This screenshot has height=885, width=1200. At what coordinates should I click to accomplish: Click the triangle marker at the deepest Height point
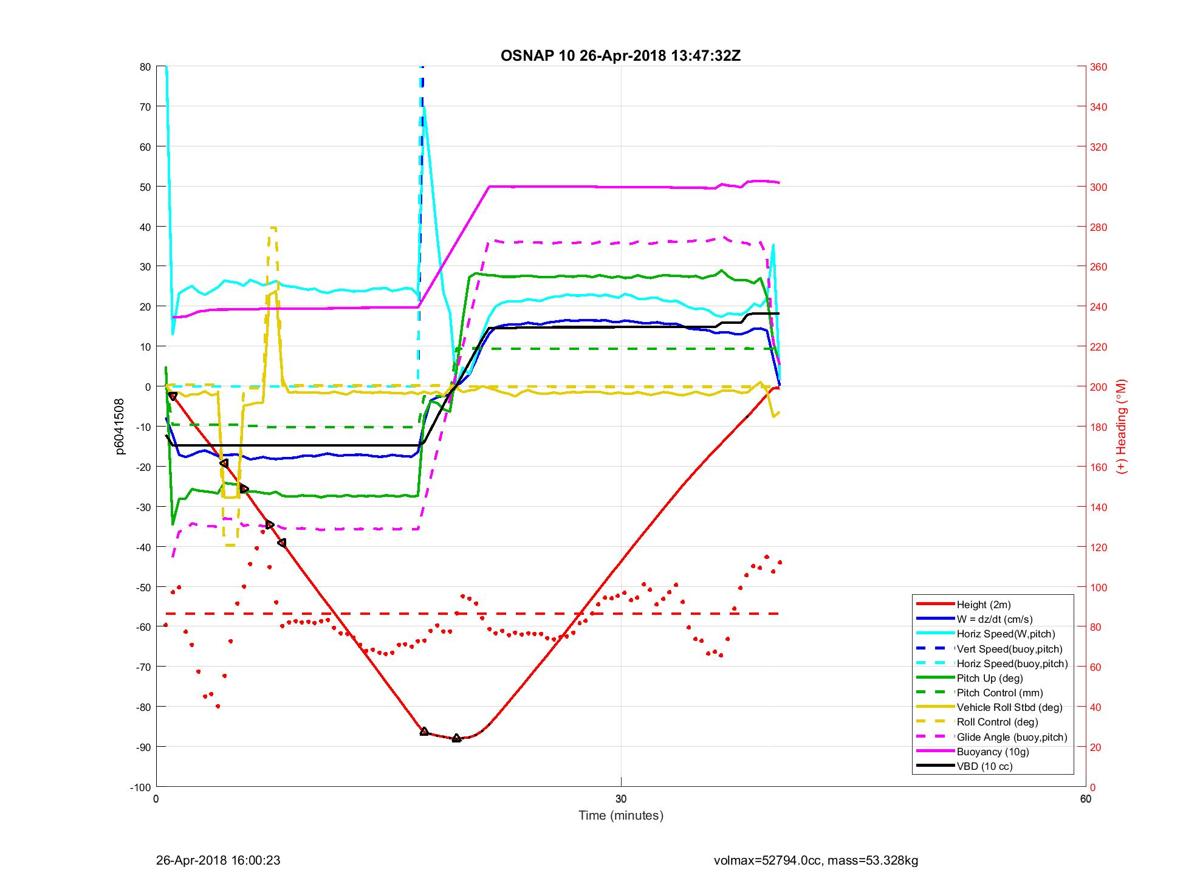tap(456, 738)
